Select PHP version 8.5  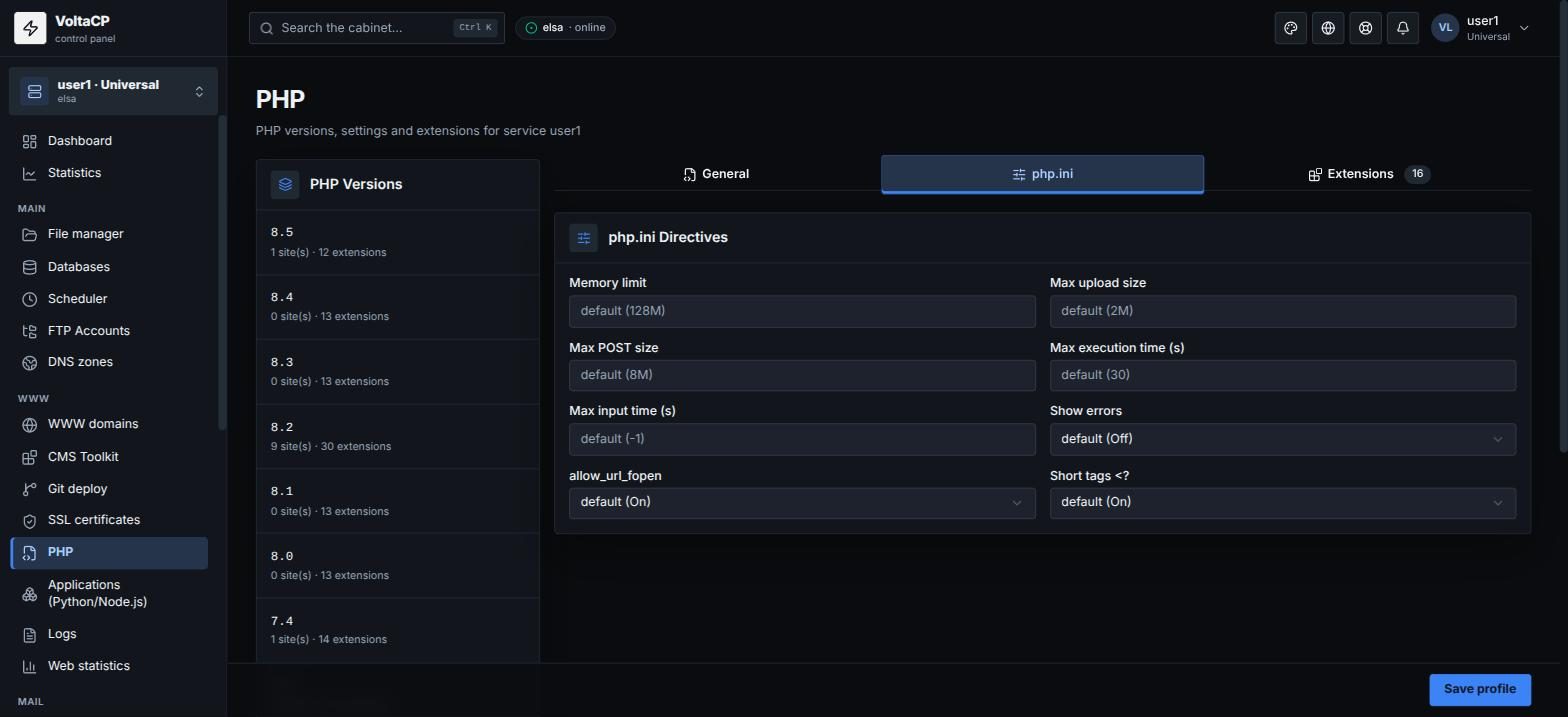point(398,242)
